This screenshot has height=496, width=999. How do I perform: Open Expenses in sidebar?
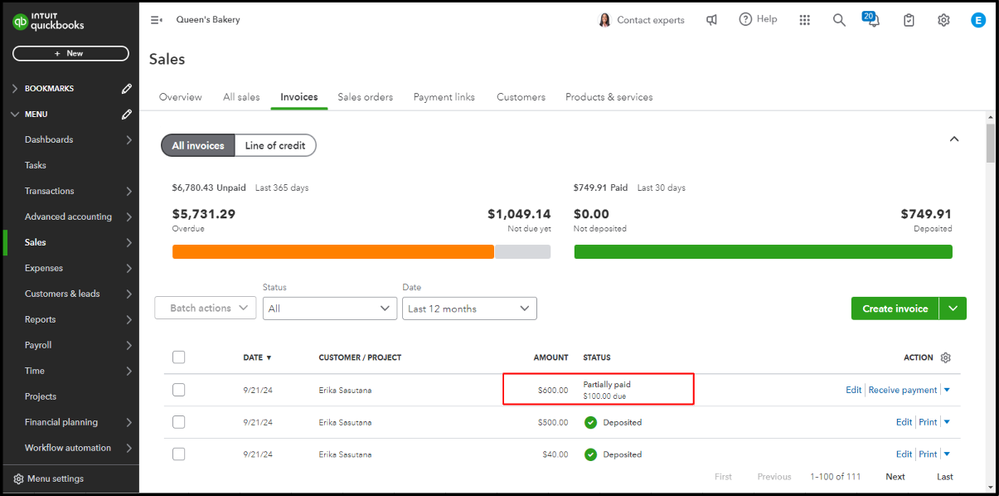click(x=44, y=268)
